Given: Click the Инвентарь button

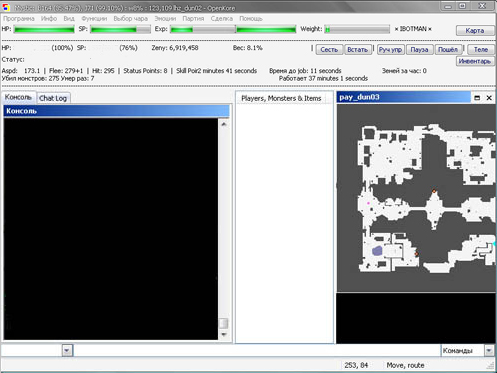Looking at the screenshot, I should 475,61.
